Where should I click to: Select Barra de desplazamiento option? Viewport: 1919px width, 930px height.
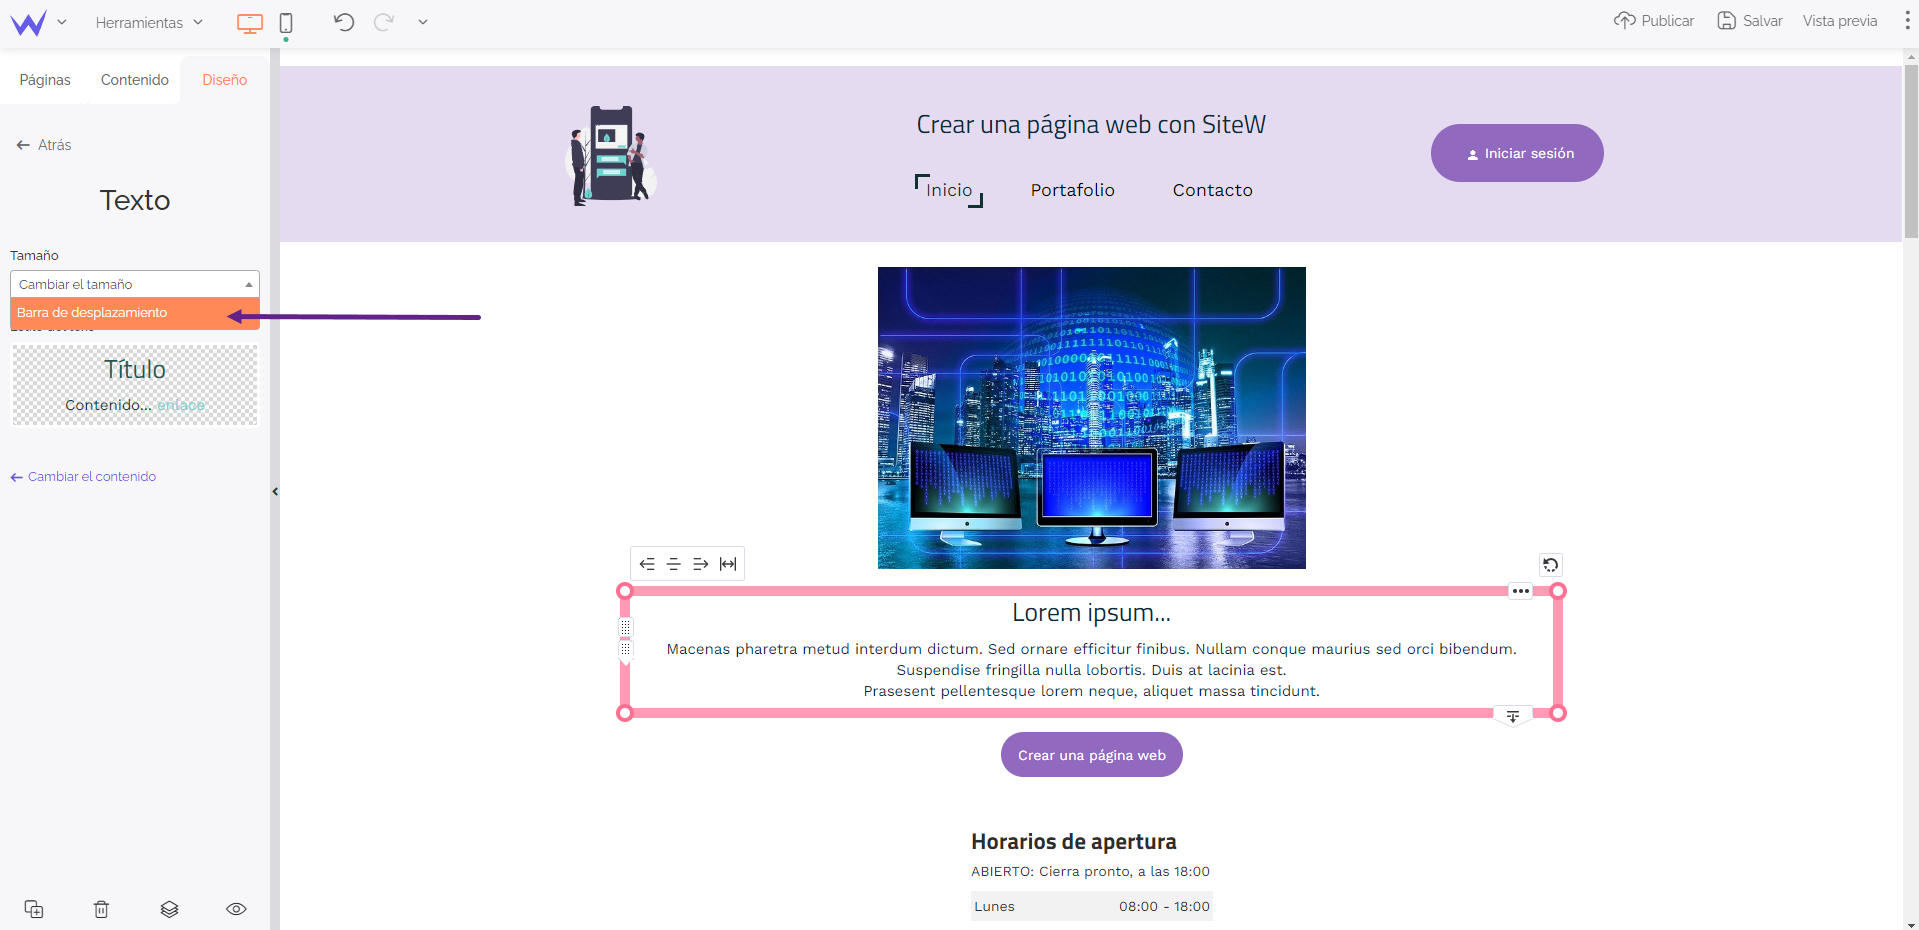click(x=135, y=313)
